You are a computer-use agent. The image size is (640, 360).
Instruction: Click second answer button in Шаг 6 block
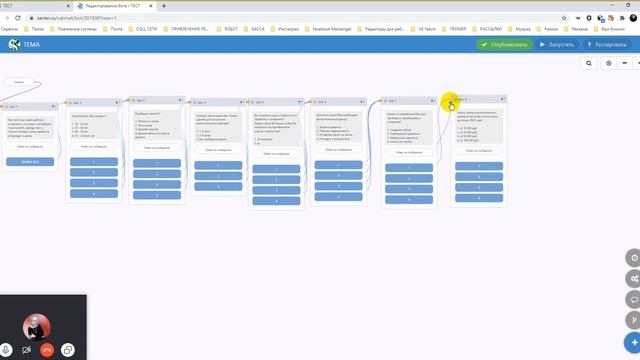(x=338, y=176)
